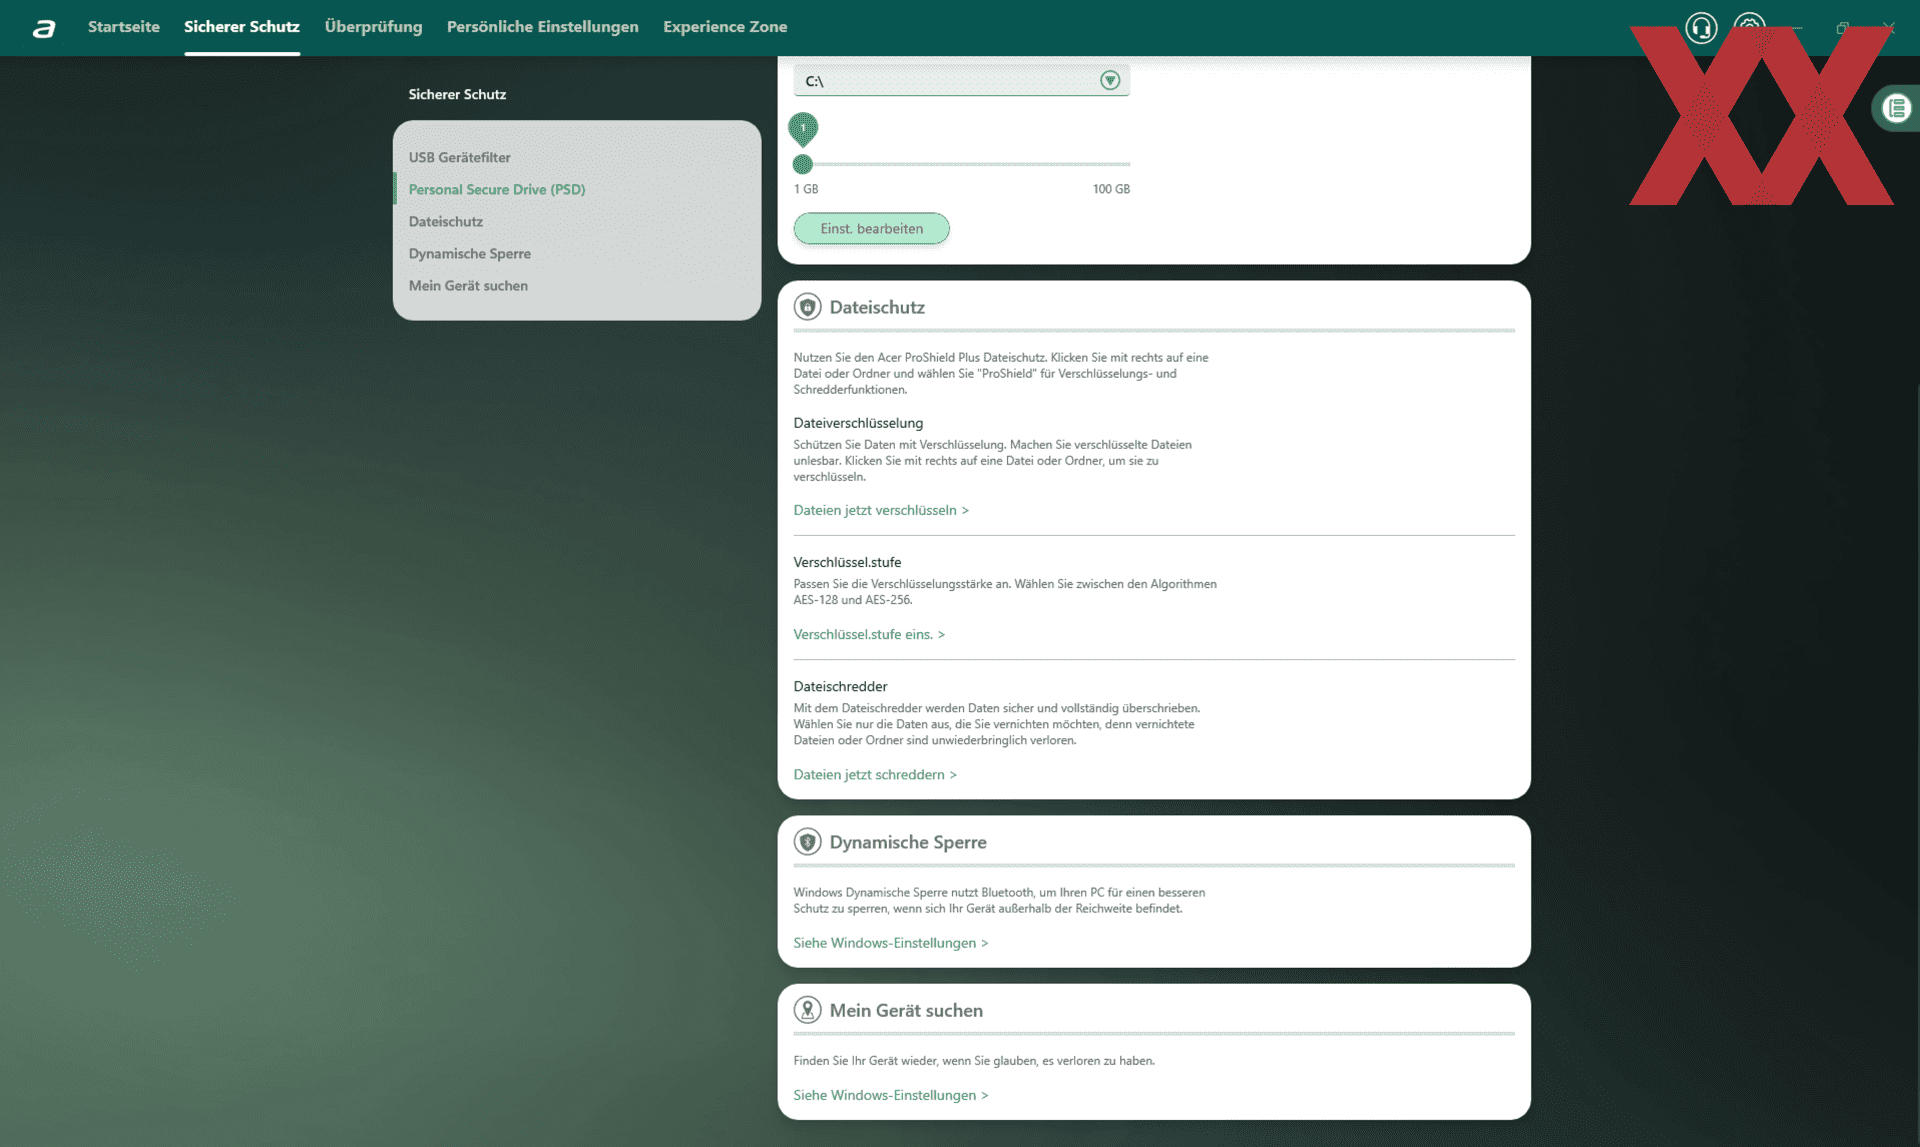Click the Einst. bearbeiten button

(871, 228)
